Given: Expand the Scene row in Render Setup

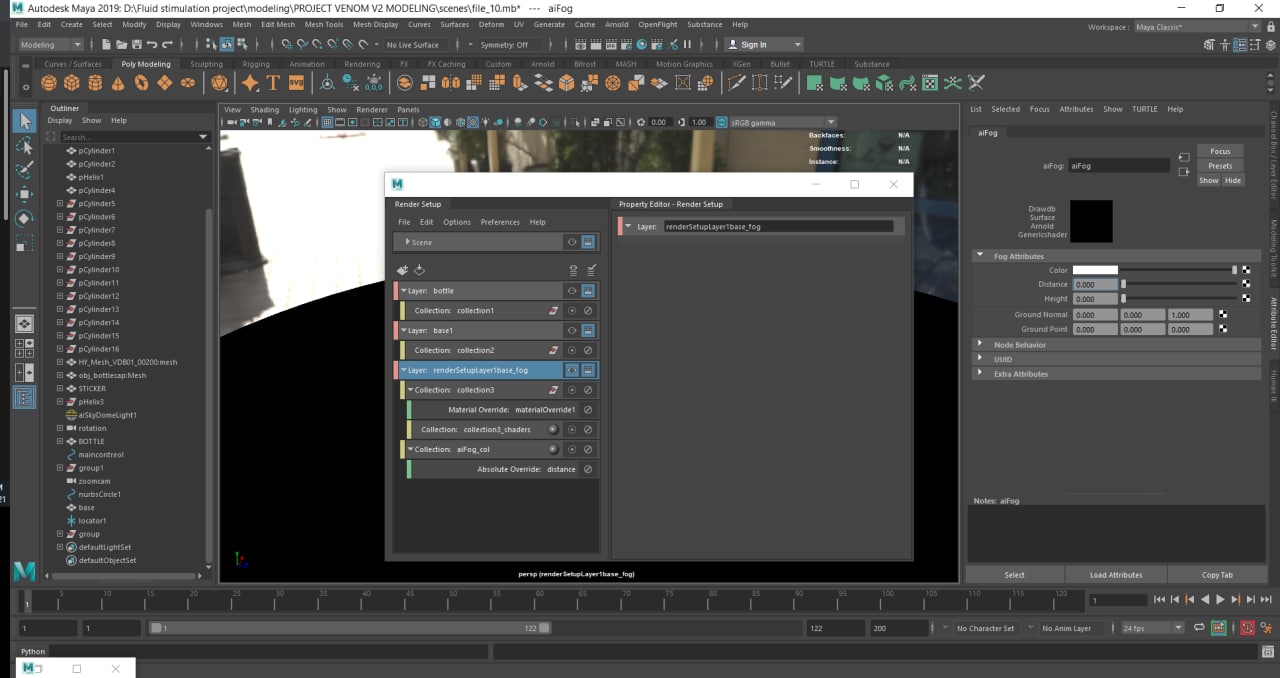Looking at the screenshot, I should coord(408,242).
